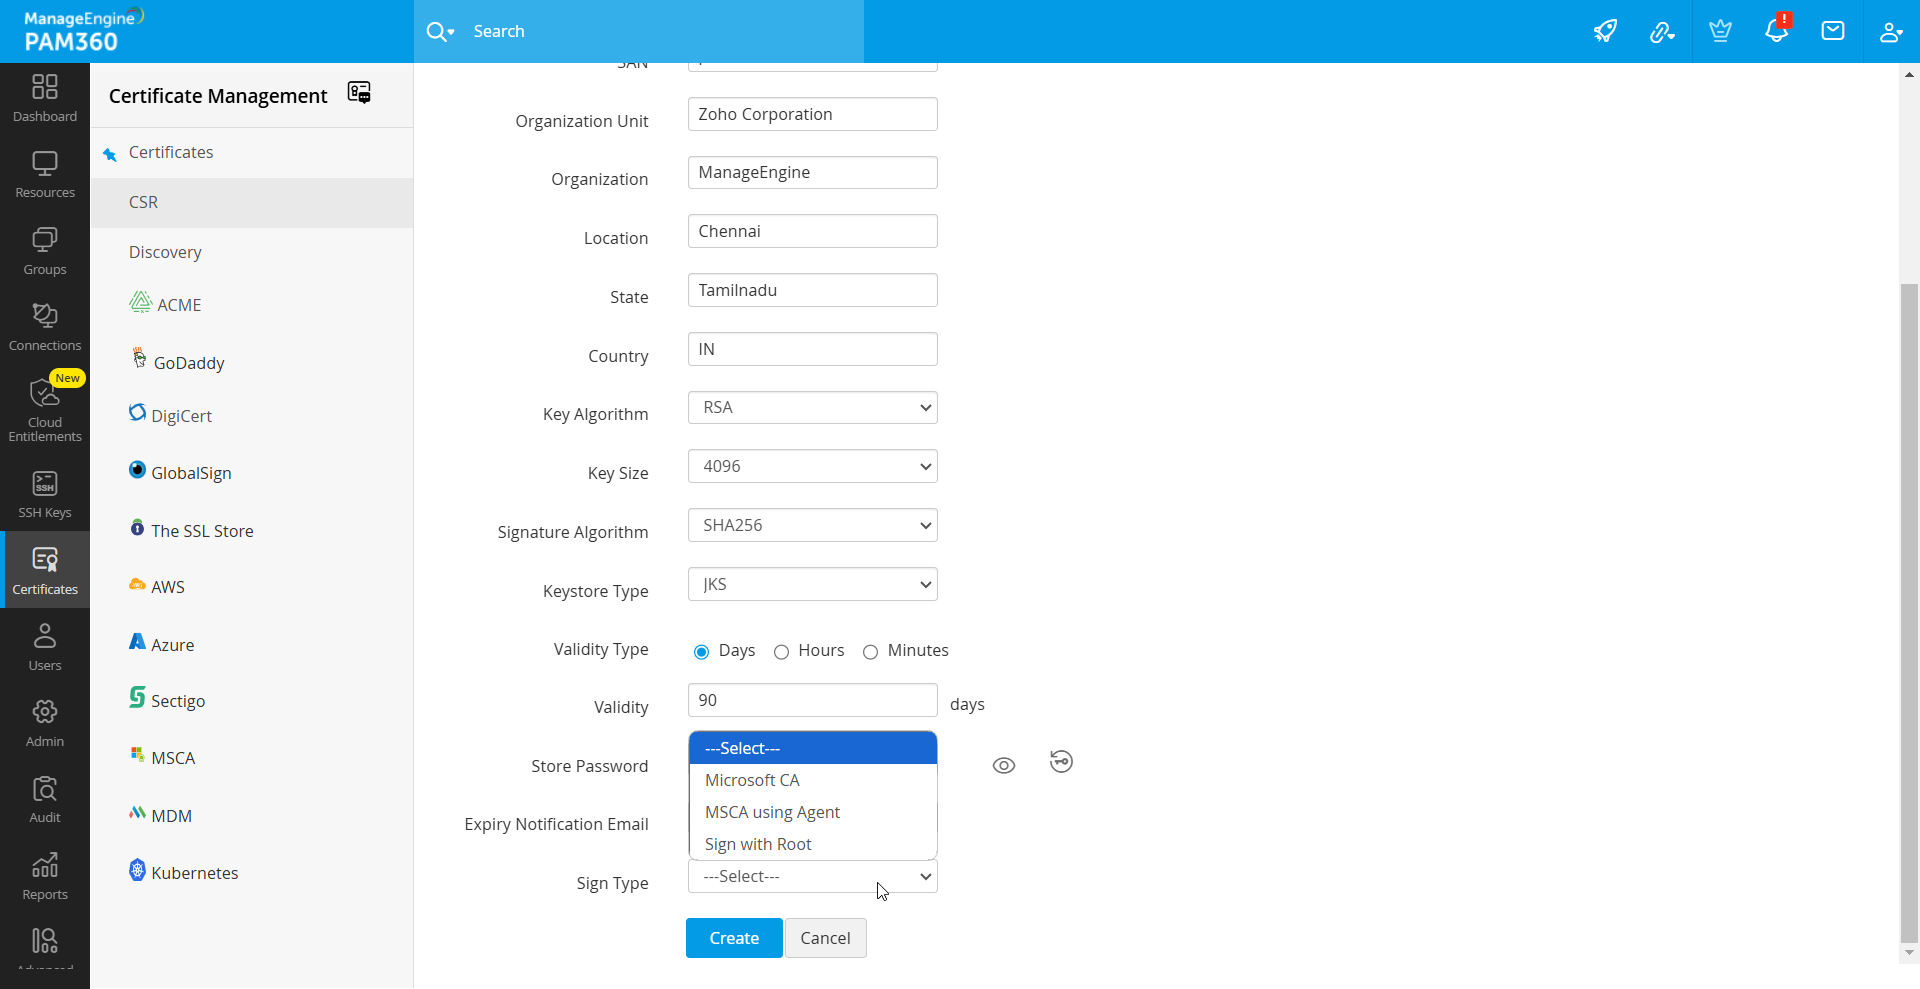
Task: Click the Organization Unit field
Action: coord(813,114)
